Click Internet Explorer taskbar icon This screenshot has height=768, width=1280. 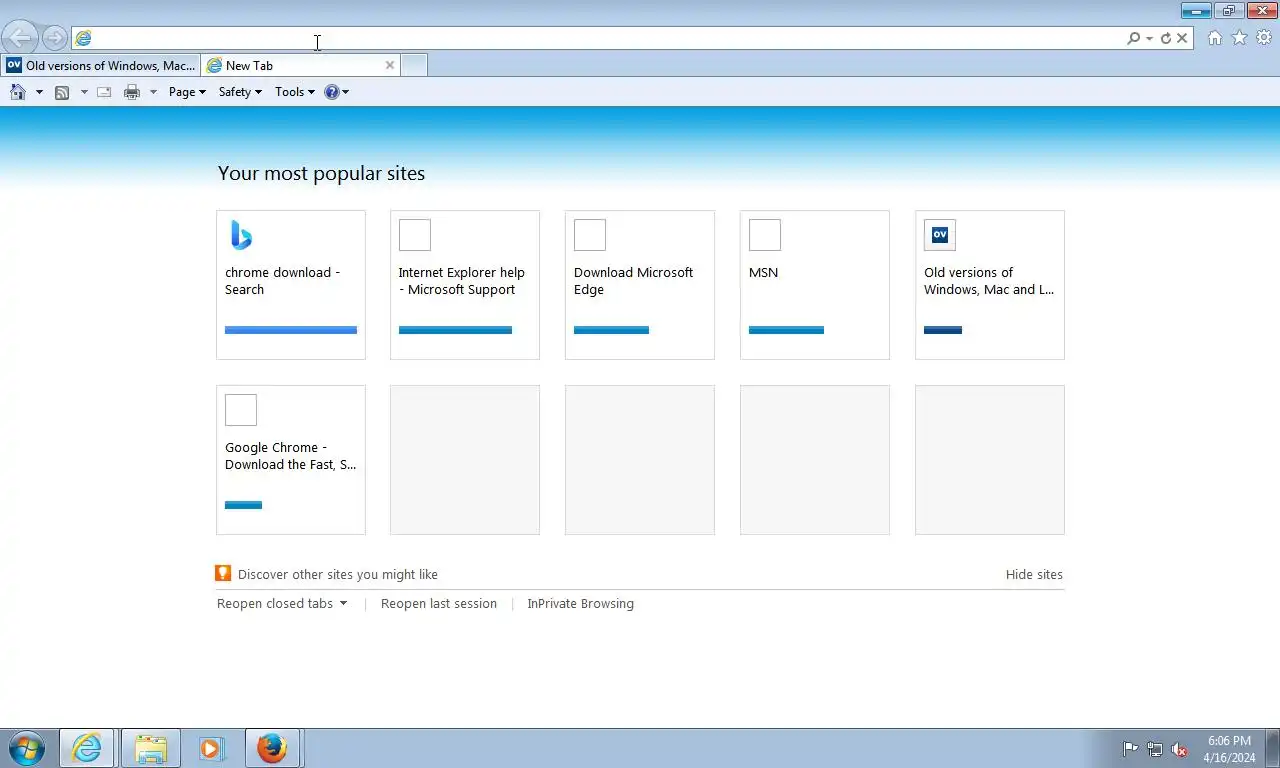[87, 748]
